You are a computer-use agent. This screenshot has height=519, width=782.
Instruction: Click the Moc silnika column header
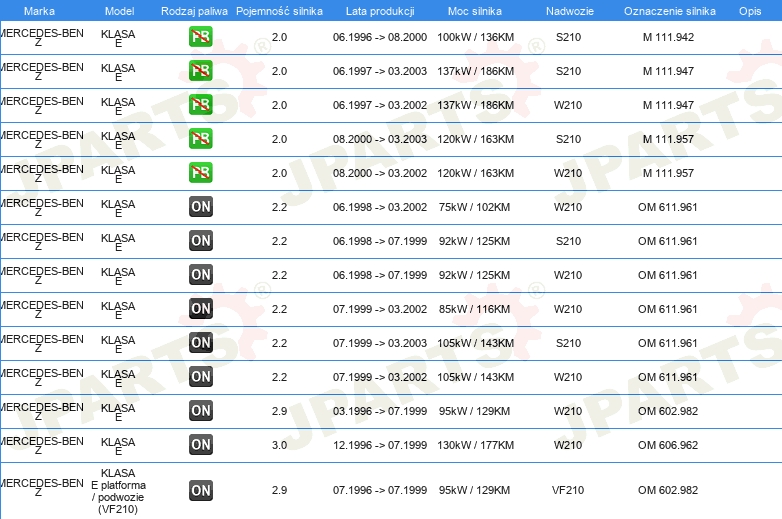[x=475, y=11]
